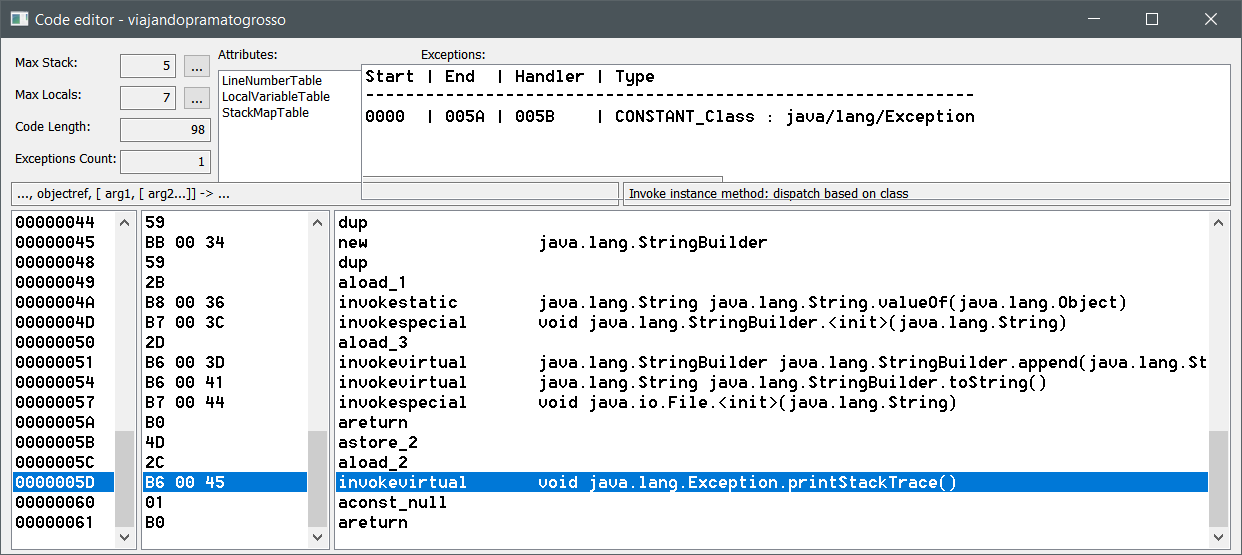Click the ellipsis button next to Max Locals
This screenshot has width=1242, height=555.
click(x=196, y=98)
